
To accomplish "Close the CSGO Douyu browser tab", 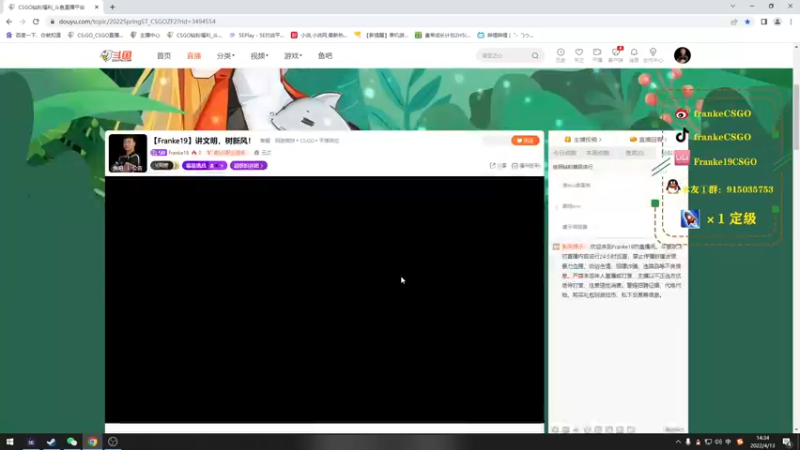I will tap(96, 7).
